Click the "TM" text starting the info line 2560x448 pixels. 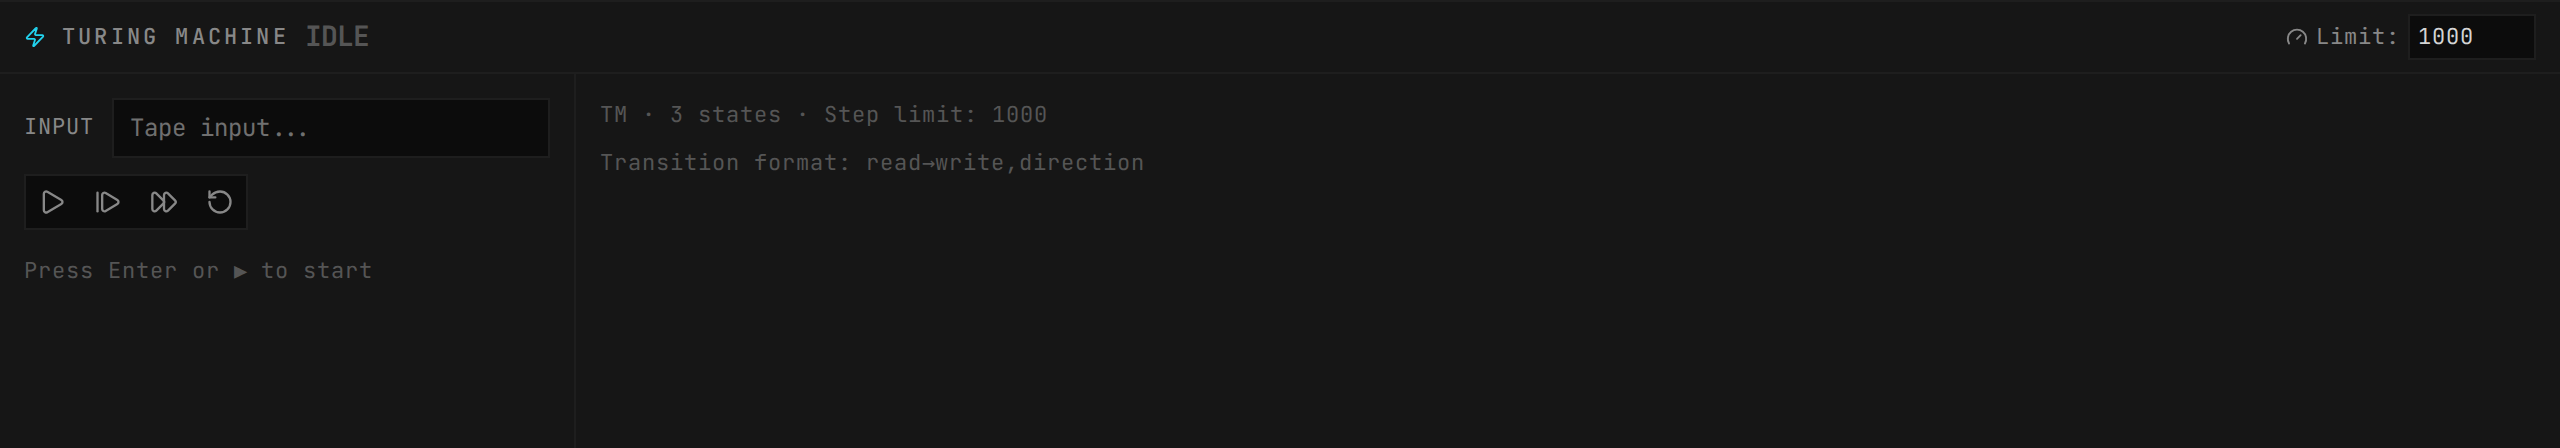tap(613, 115)
